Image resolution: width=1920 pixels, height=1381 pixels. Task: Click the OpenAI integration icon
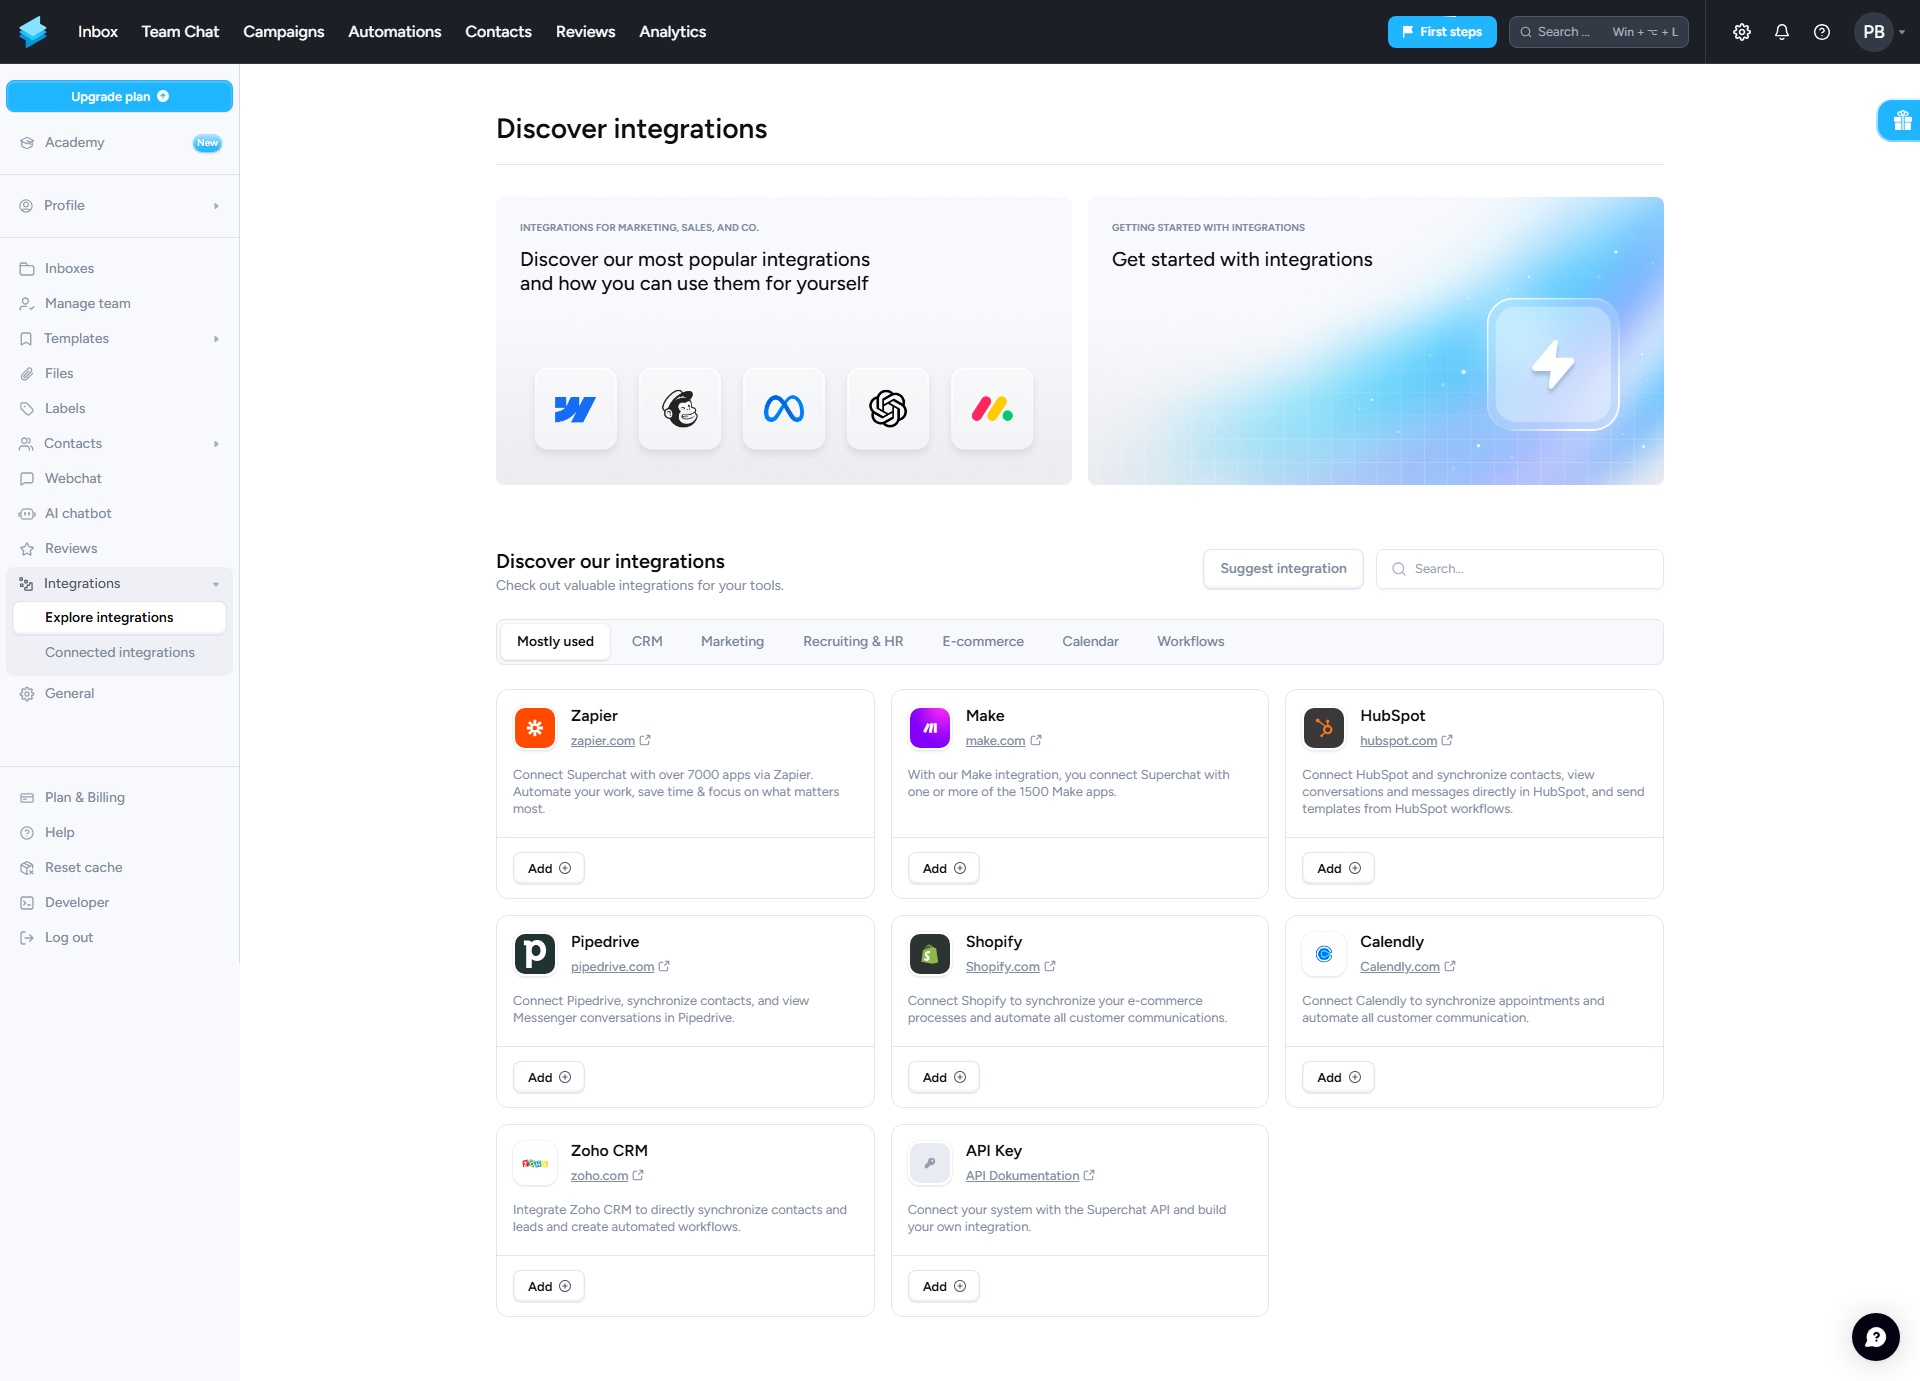pyautogui.click(x=888, y=409)
